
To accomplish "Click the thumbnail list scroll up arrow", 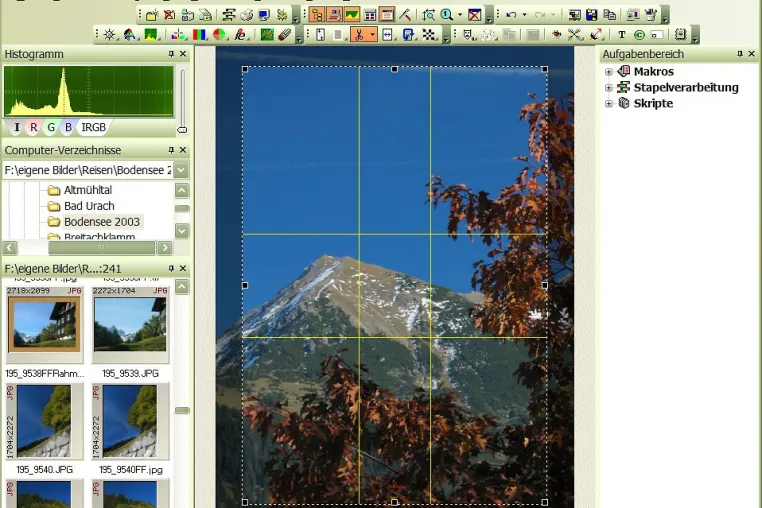I will point(182,287).
